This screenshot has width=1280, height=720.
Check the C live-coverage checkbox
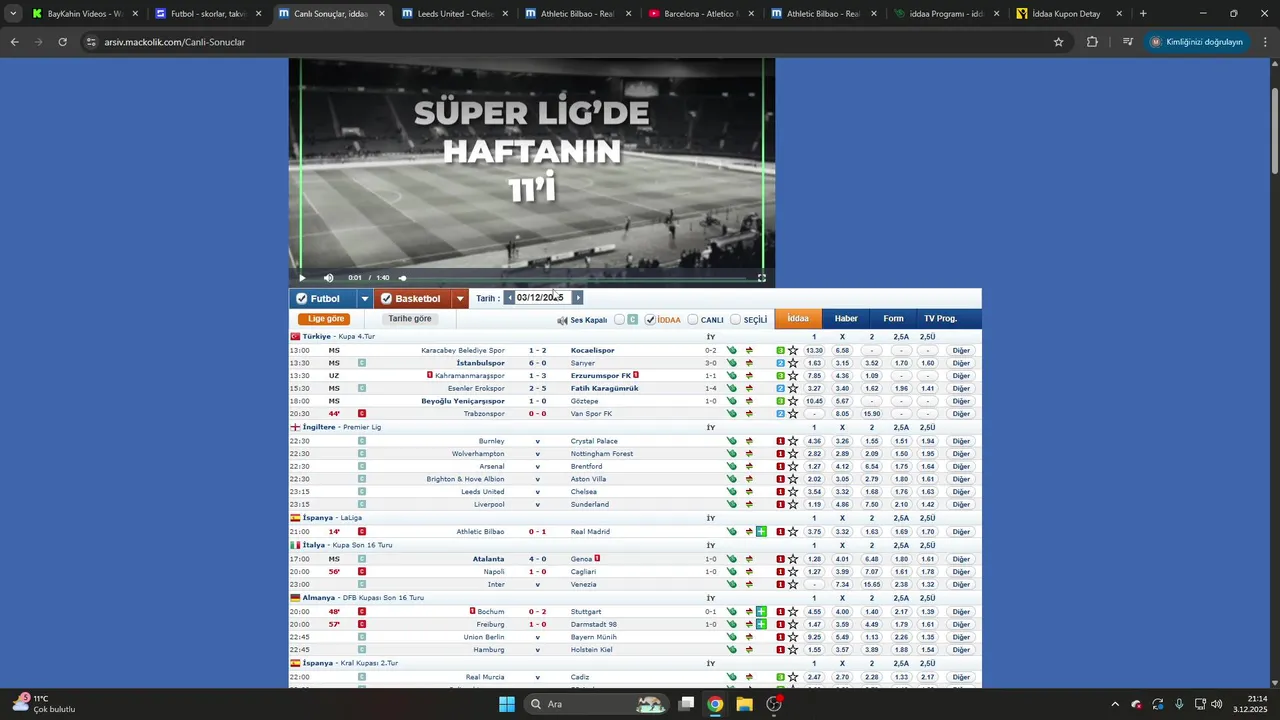click(620, 320)
